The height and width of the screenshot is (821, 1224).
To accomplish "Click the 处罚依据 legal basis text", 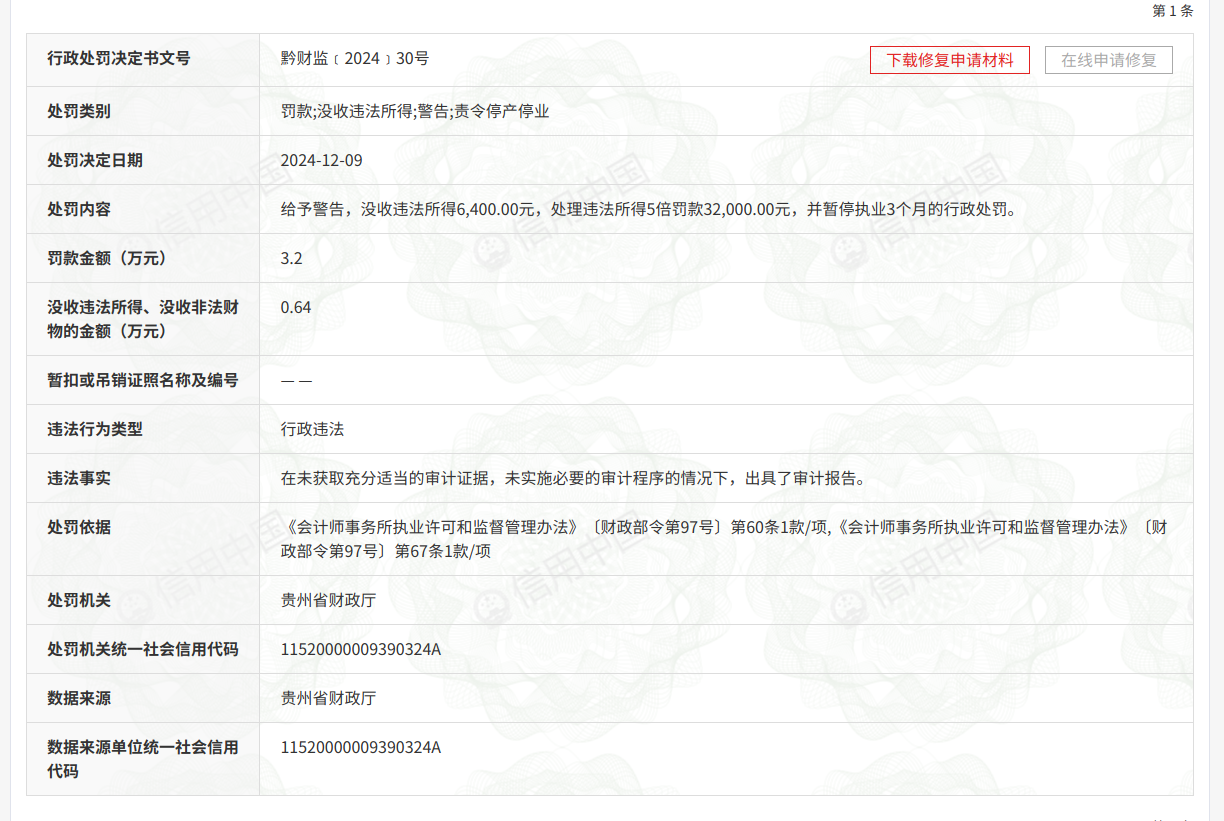I will pos(724,538).
